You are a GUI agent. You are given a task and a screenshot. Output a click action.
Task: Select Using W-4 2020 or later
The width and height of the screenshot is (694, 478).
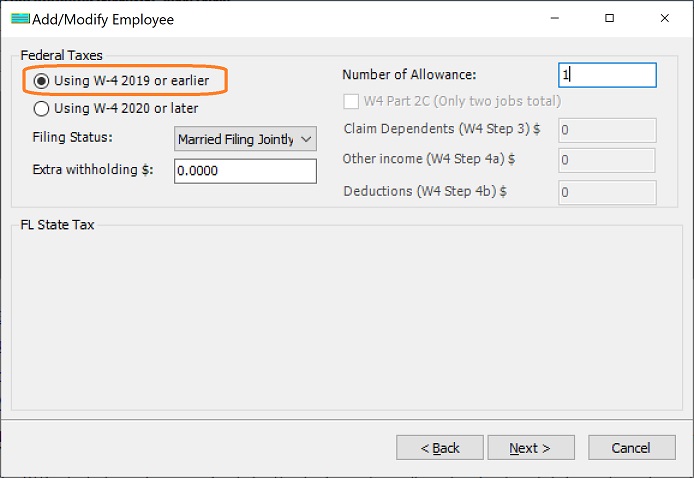point(42,108)
